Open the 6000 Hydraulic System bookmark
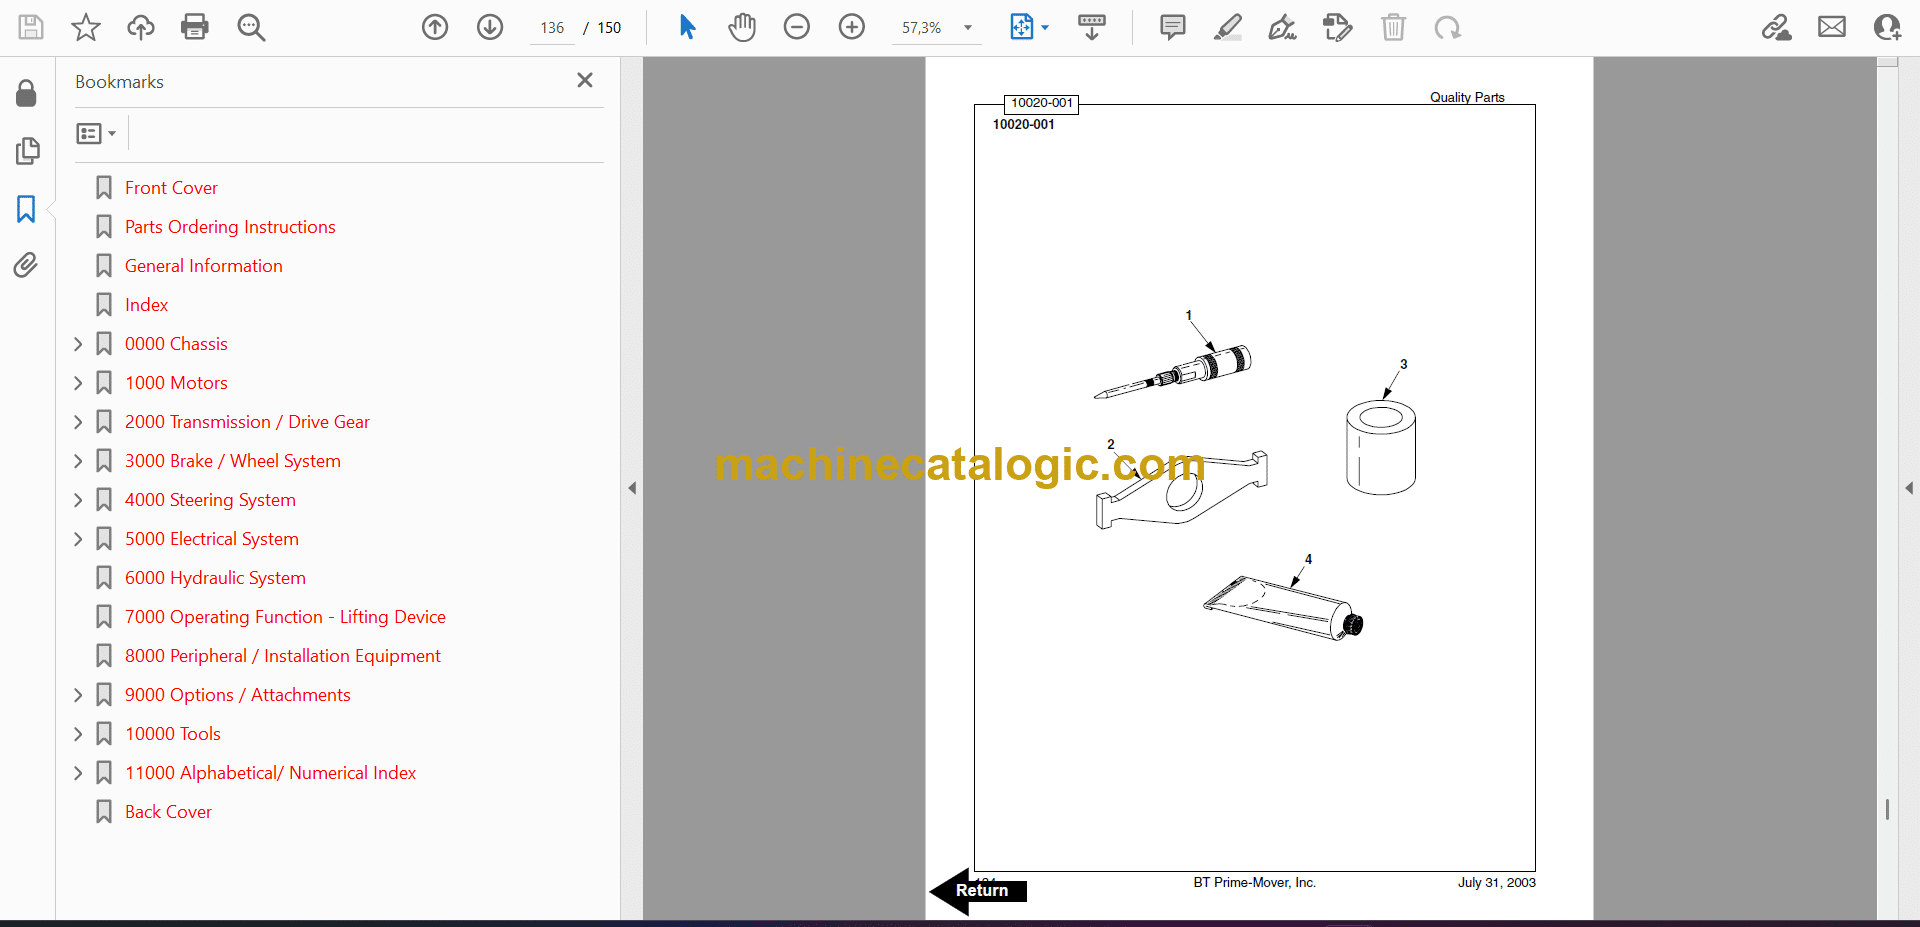This screenshot has height=927, width=1920. tap(215, 578)
